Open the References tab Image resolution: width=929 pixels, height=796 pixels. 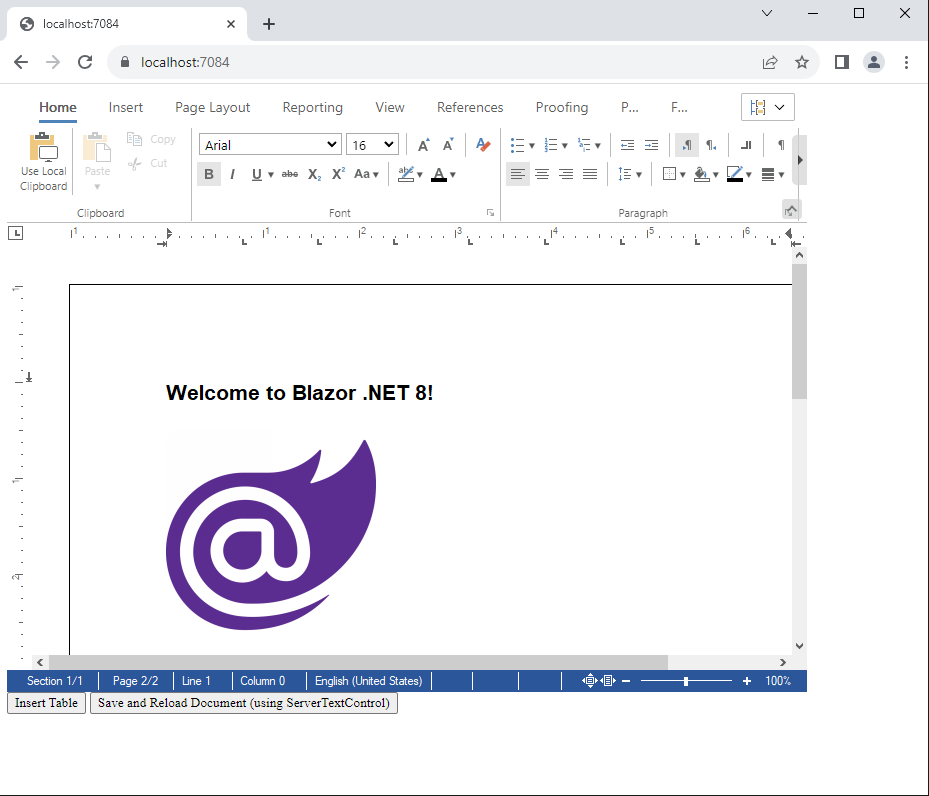tap(470, 107)
